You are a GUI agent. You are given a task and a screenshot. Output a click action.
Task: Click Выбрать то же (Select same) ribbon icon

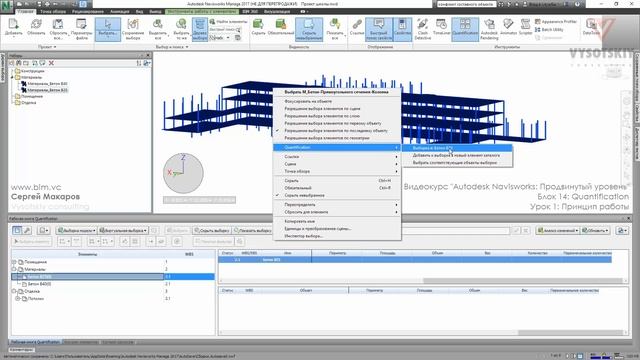181,29
